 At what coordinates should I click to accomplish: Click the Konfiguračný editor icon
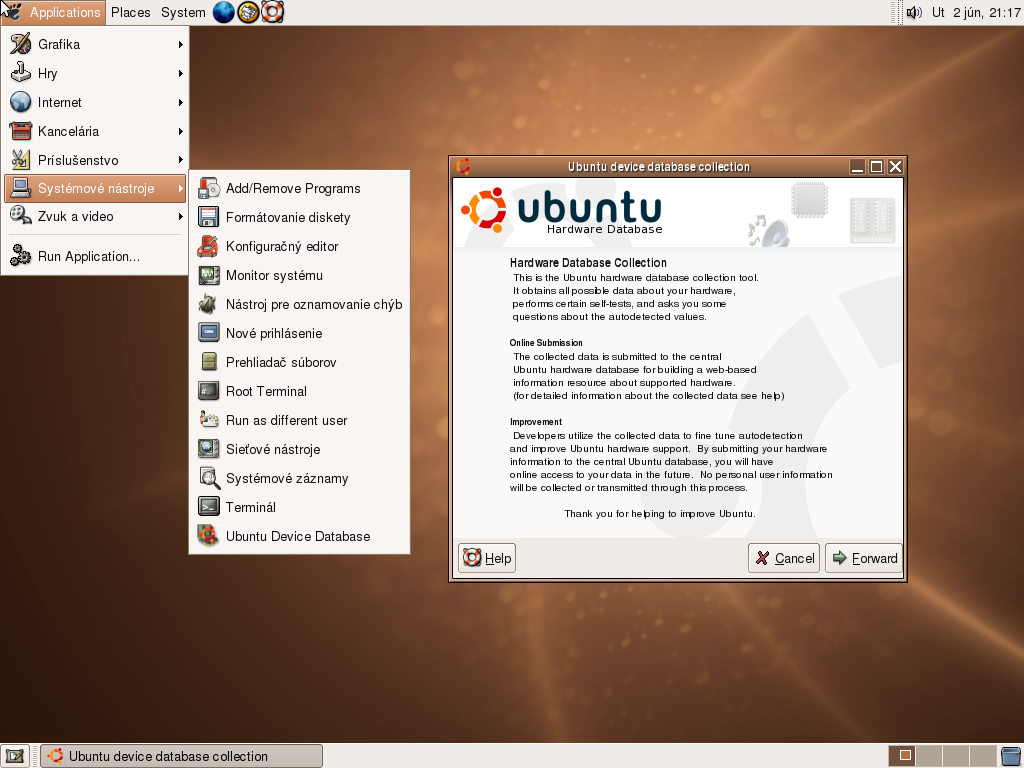coord(209,246)
